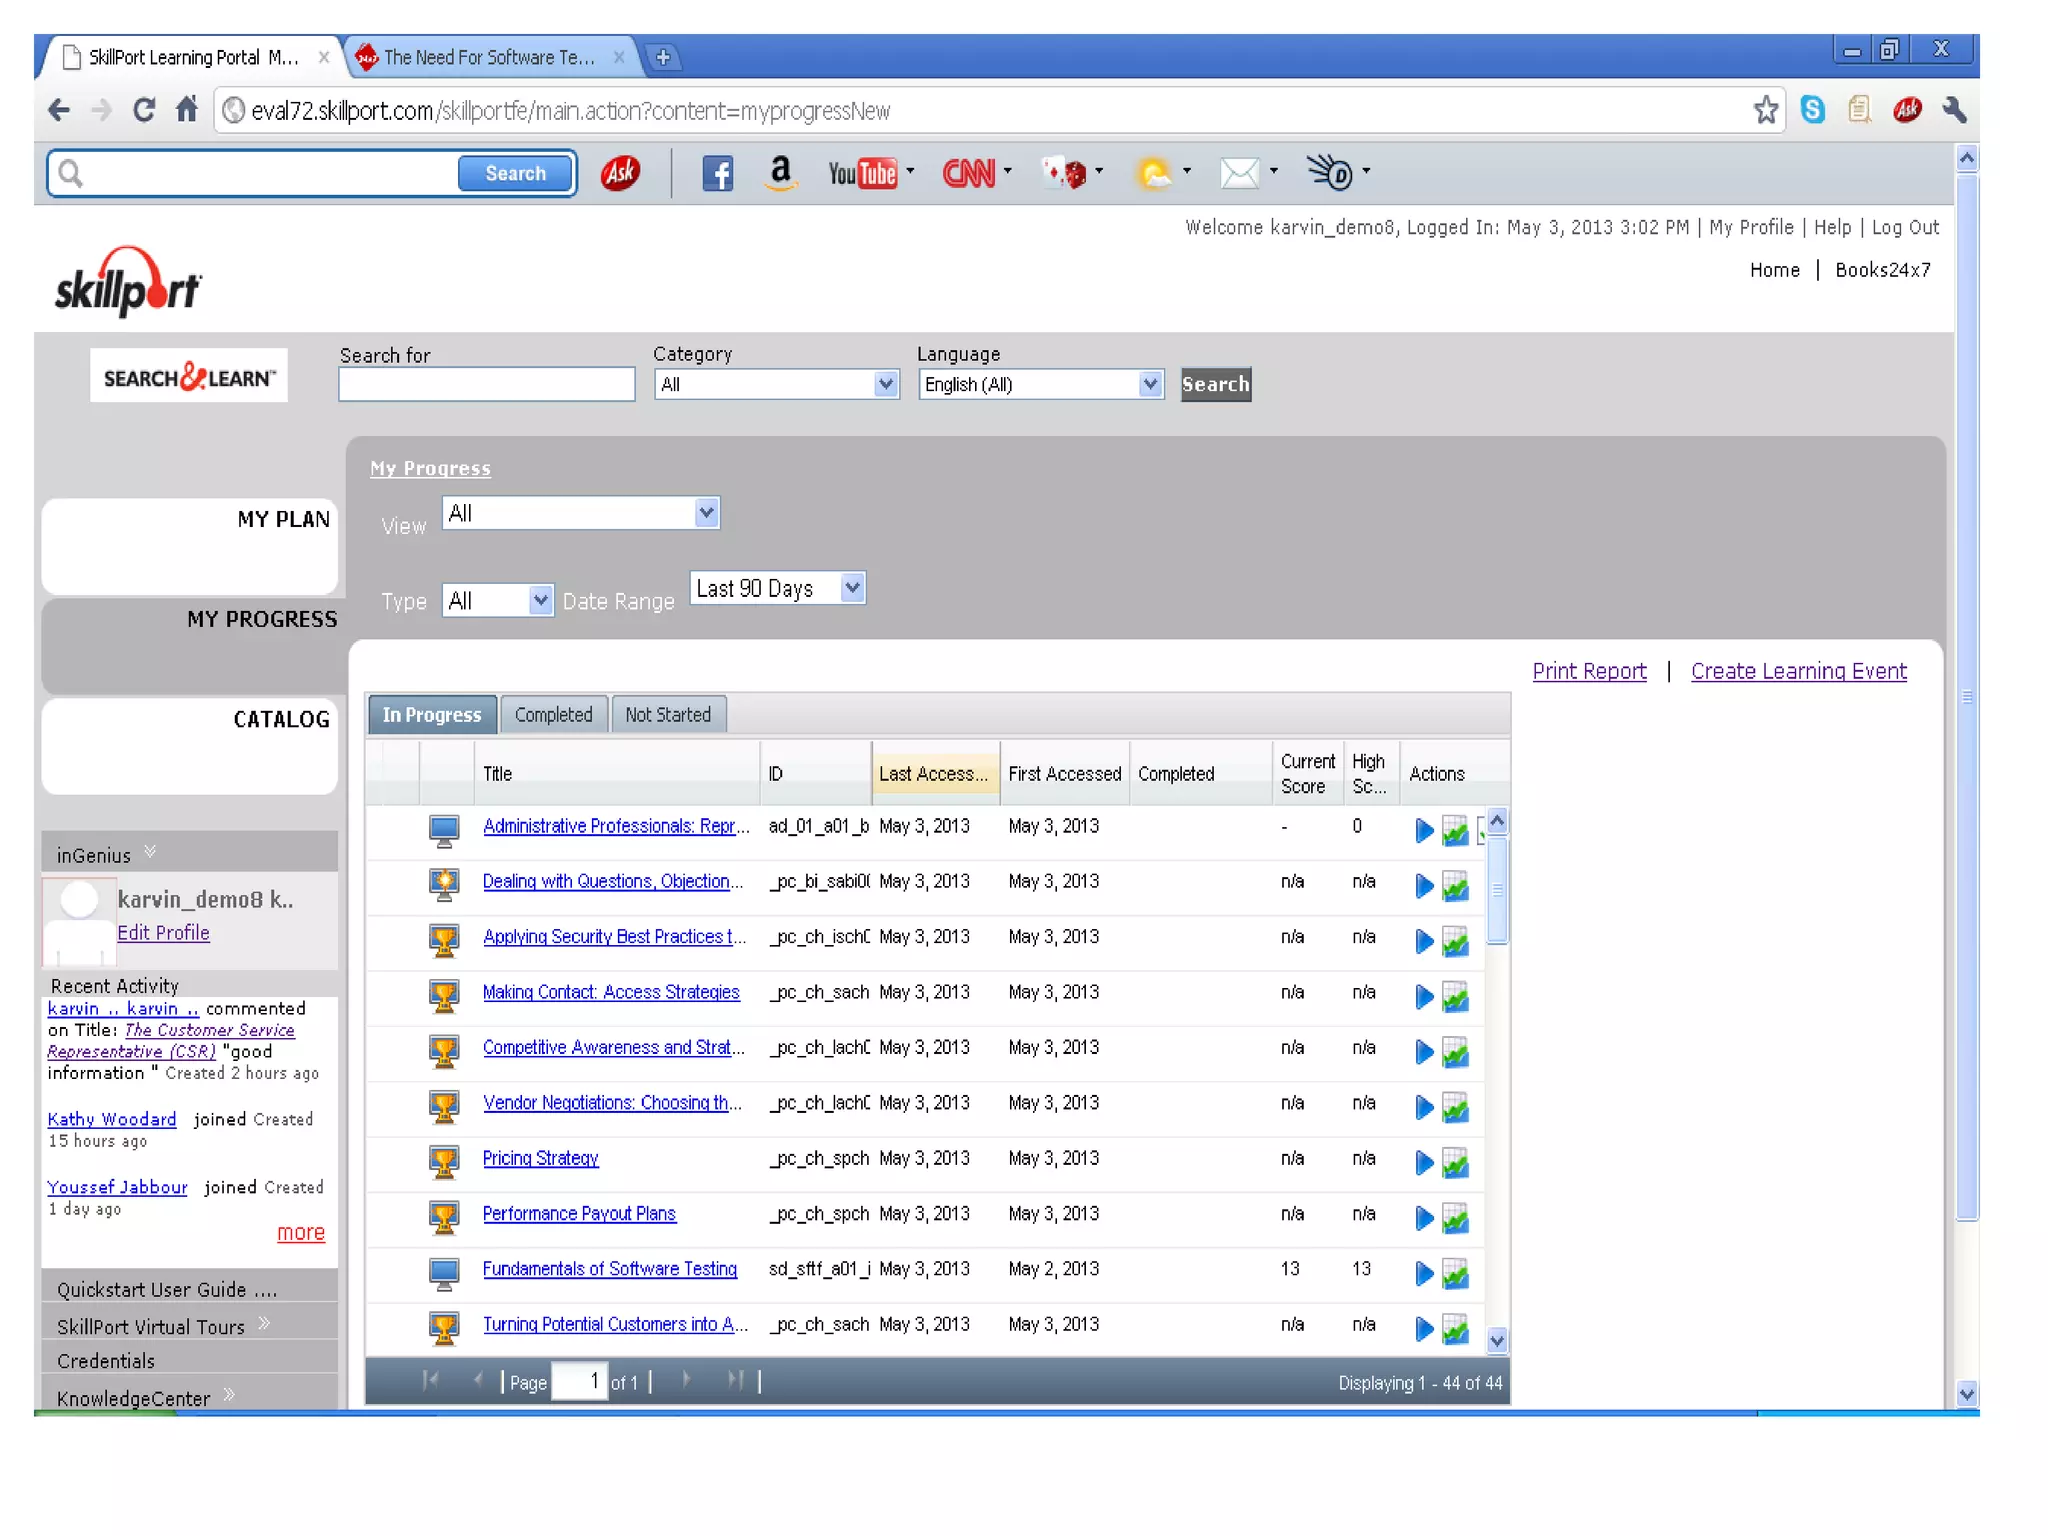The height and width of the screenshot is (1536, 2048).
Task: Switch to the Completed tab
Action: tap(553, 715)
